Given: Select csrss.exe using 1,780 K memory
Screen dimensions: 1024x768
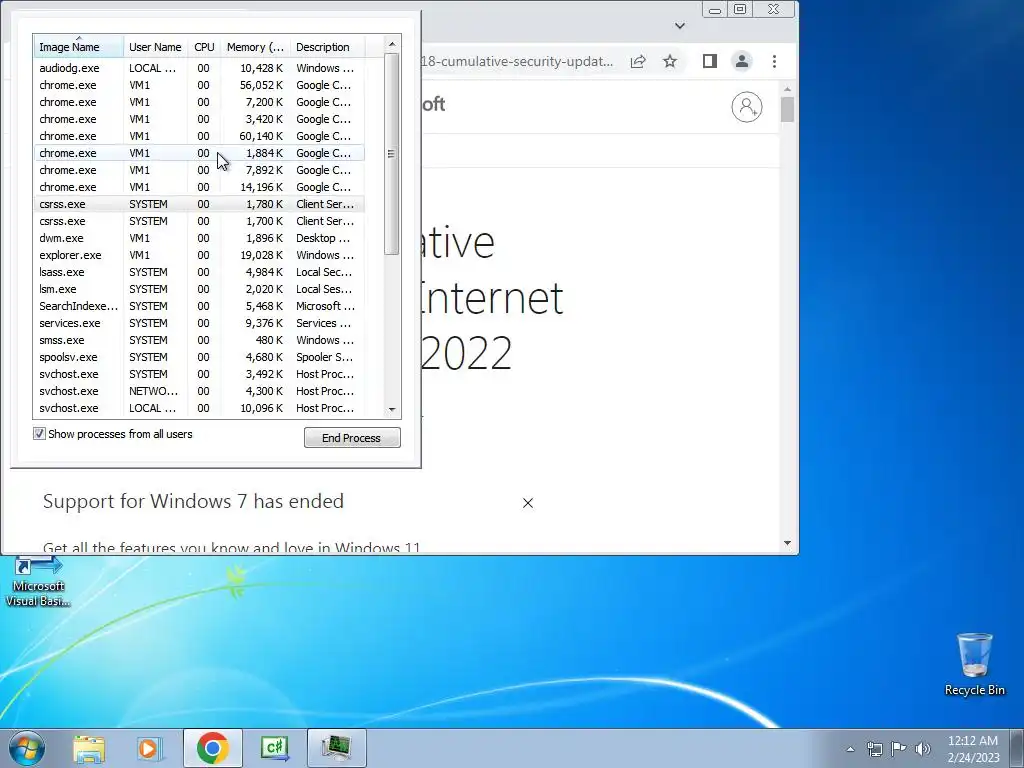Looking at the screenshot, I should [199, 204].
